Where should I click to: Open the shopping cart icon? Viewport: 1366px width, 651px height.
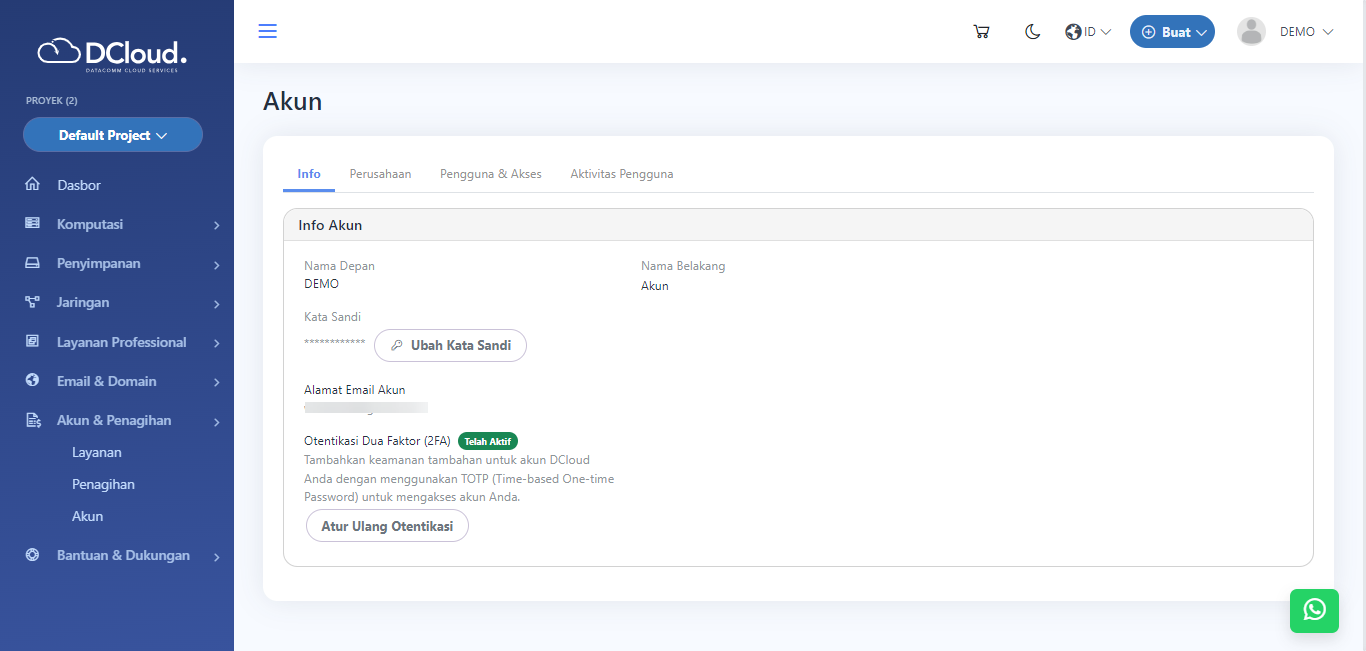(981, 32)
